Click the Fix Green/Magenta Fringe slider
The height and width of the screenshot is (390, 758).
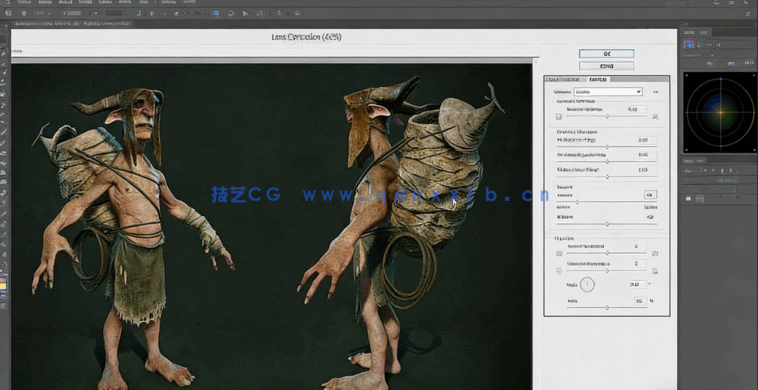tap(607, 162)
